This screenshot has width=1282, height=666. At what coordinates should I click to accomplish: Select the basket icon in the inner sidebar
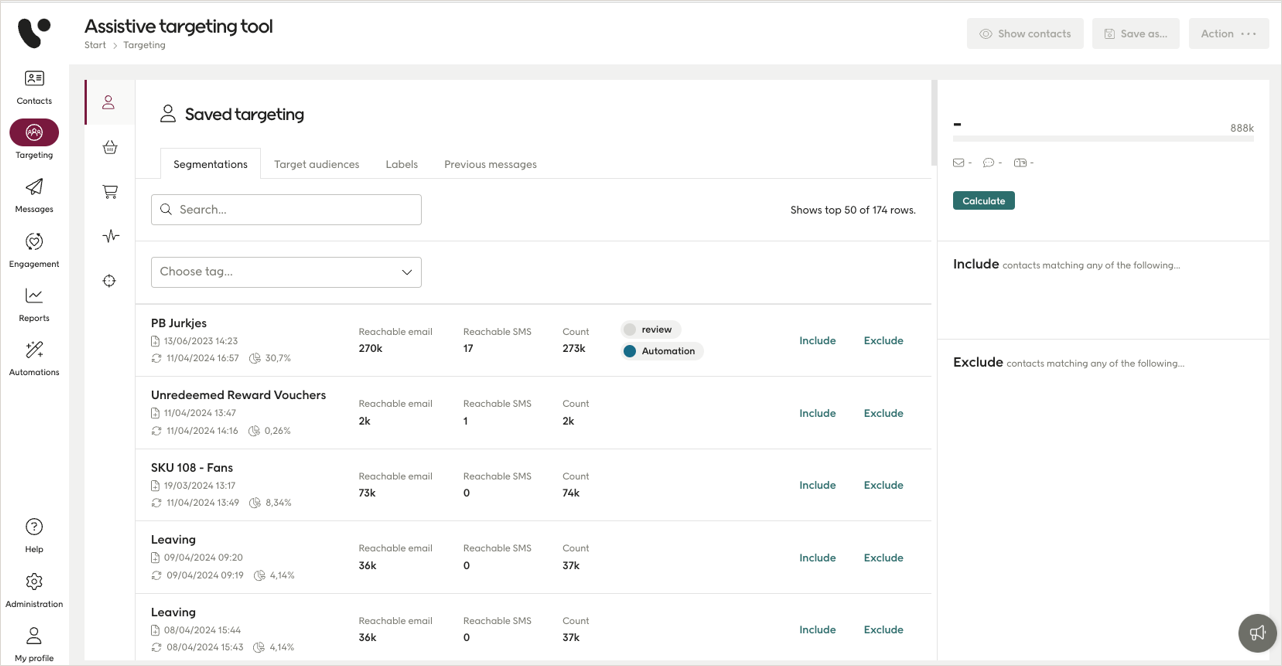(x=109, y=147)
